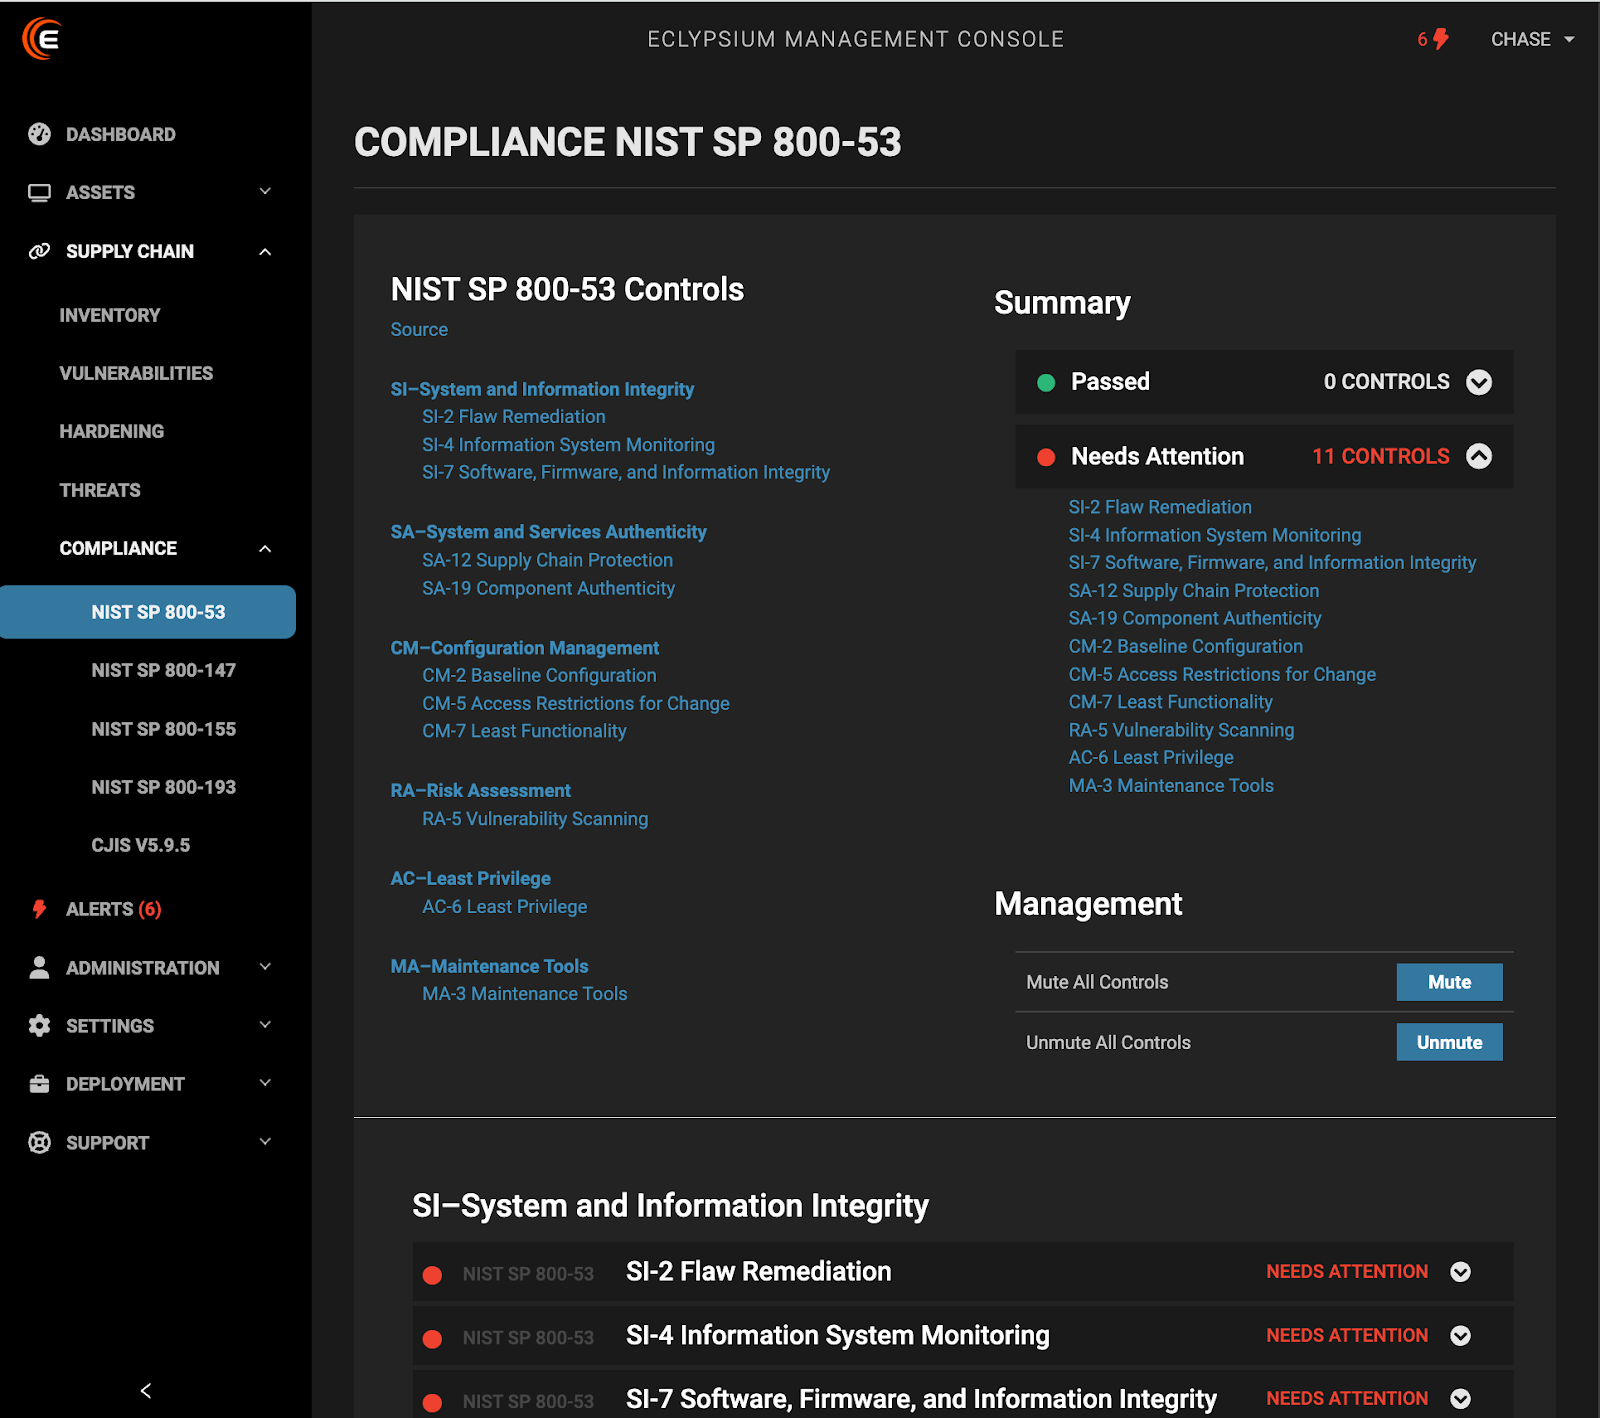Click the Supply Chain link icon

(x=39, y=251)
